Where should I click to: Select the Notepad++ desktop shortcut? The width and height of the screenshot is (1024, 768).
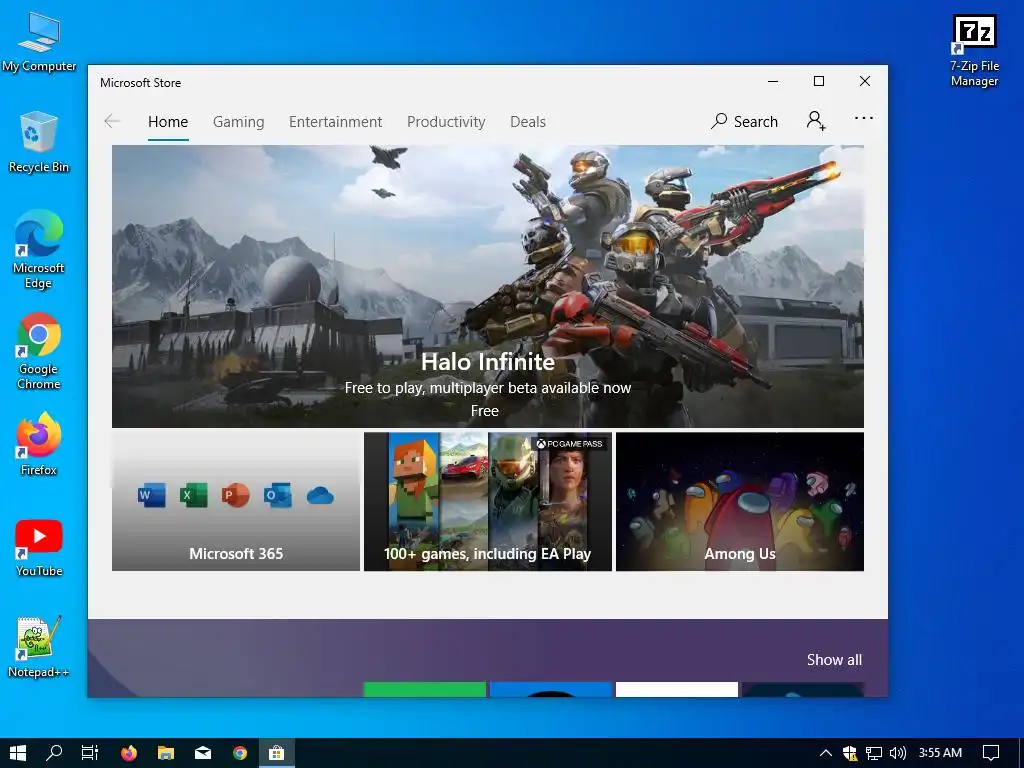pos(39,647)
